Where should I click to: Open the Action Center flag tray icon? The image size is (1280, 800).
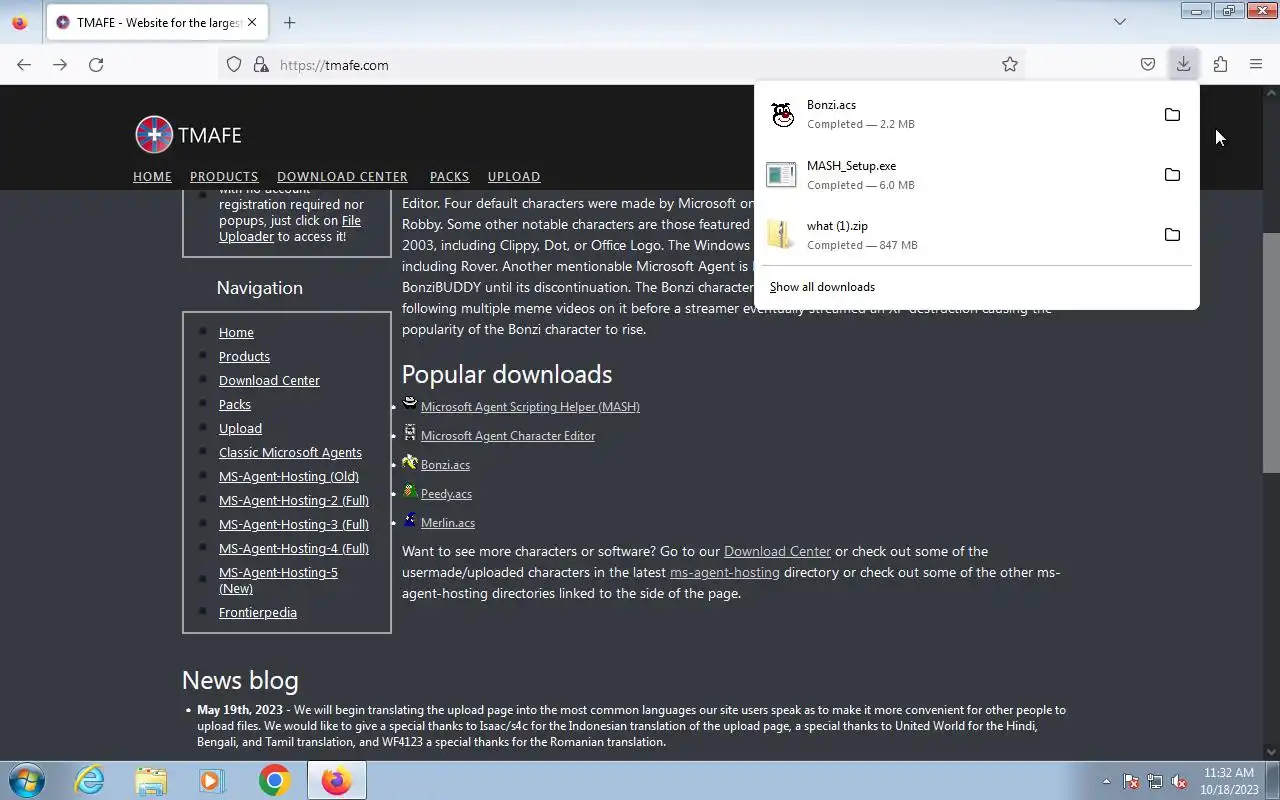point(1131,781)
